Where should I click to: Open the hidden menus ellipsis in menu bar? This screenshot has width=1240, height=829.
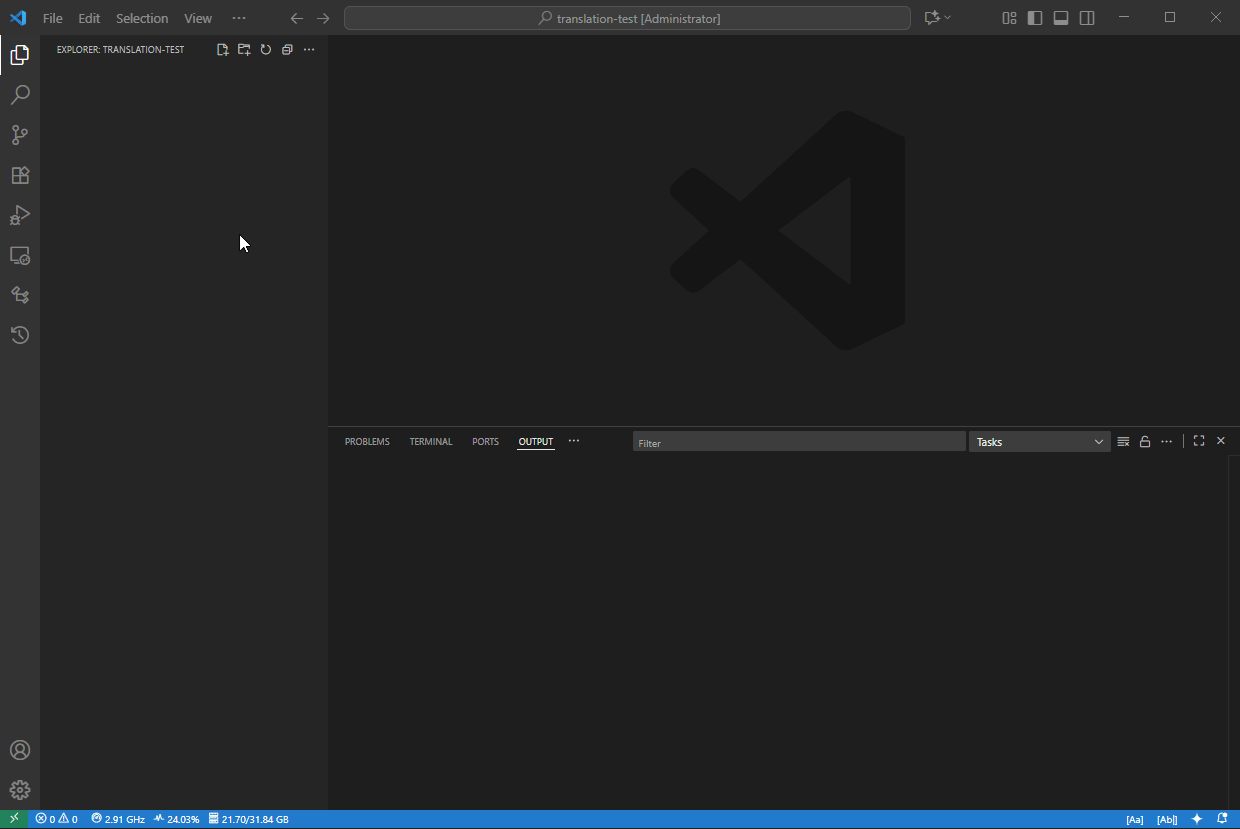[x=238, y=18]
